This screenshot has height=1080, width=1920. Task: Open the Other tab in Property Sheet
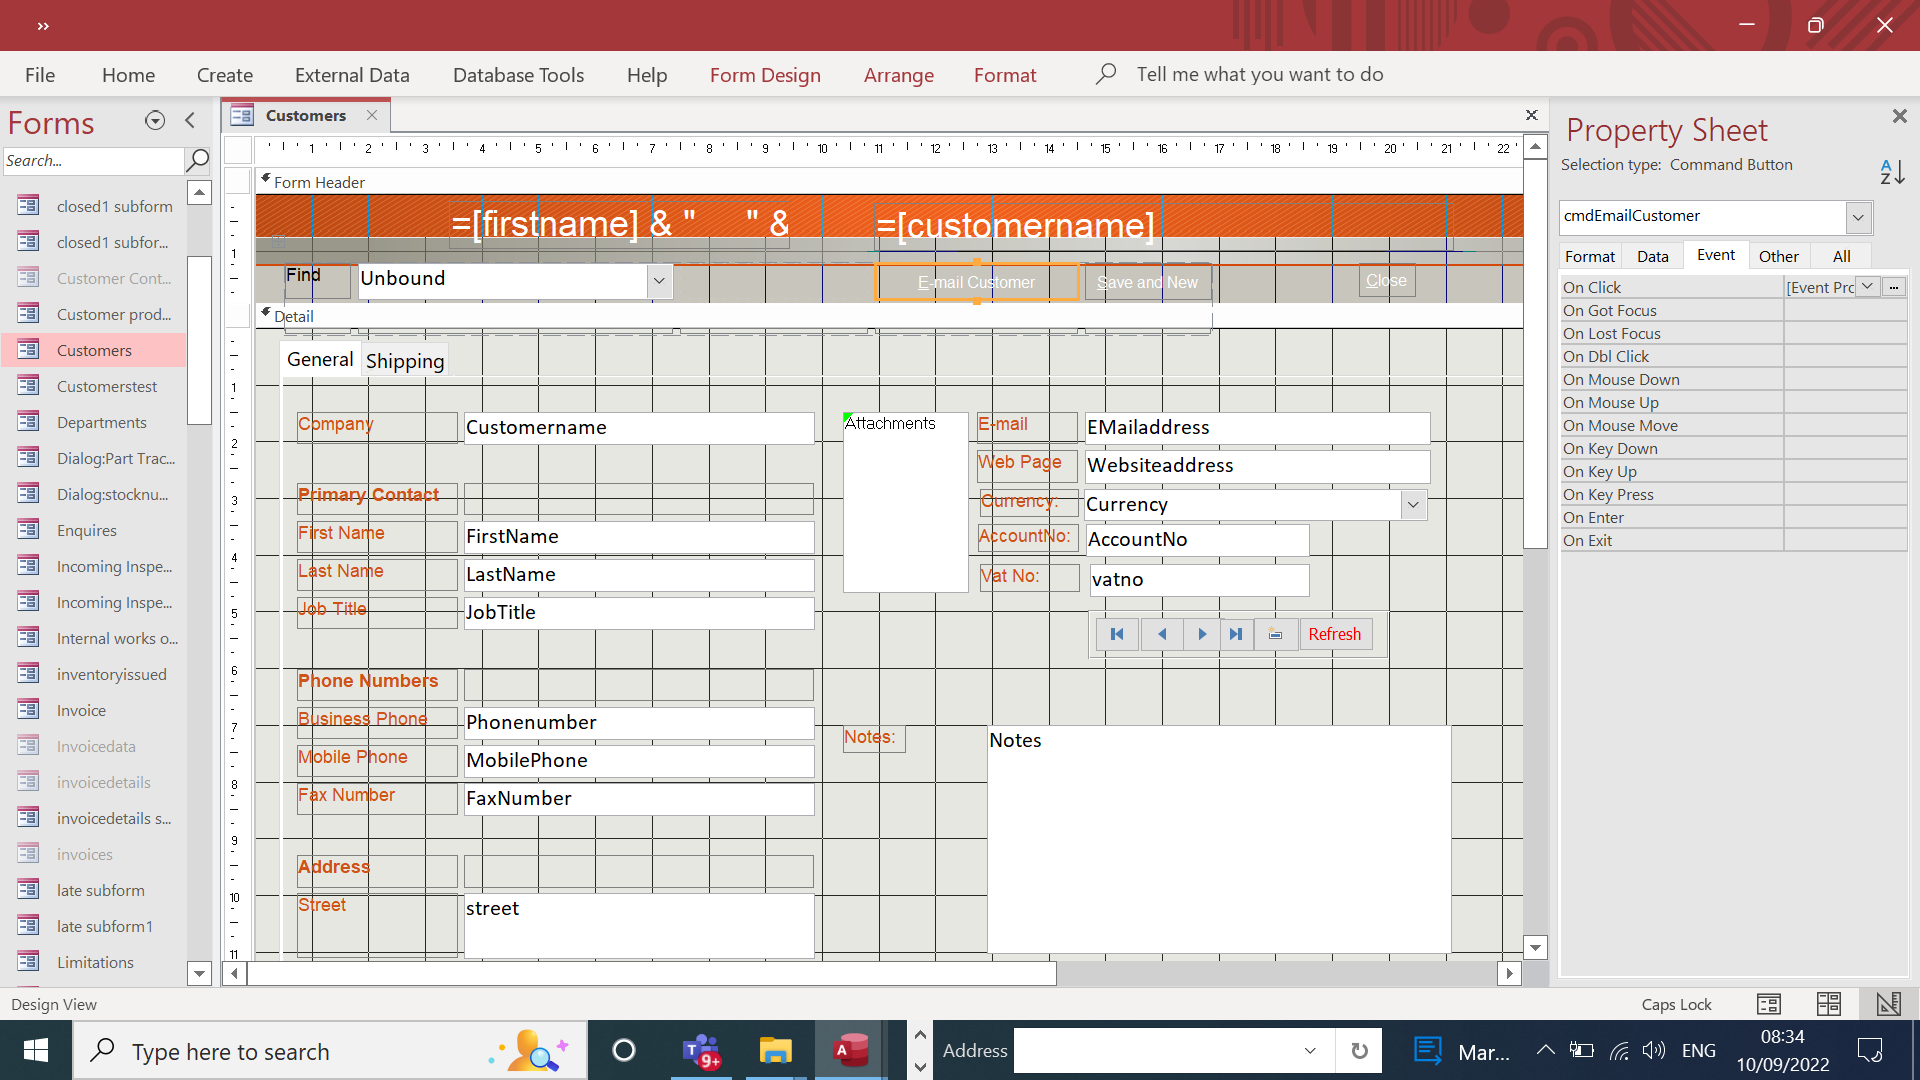(x=1778, y=256)
